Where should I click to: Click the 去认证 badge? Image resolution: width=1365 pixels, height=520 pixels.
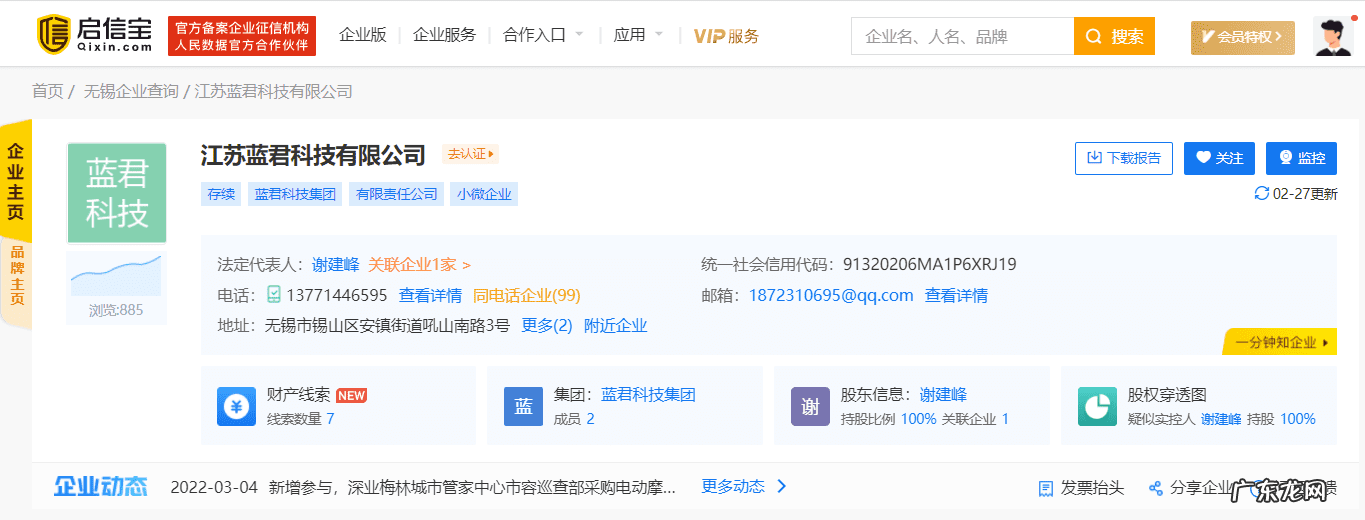[470, 154]
